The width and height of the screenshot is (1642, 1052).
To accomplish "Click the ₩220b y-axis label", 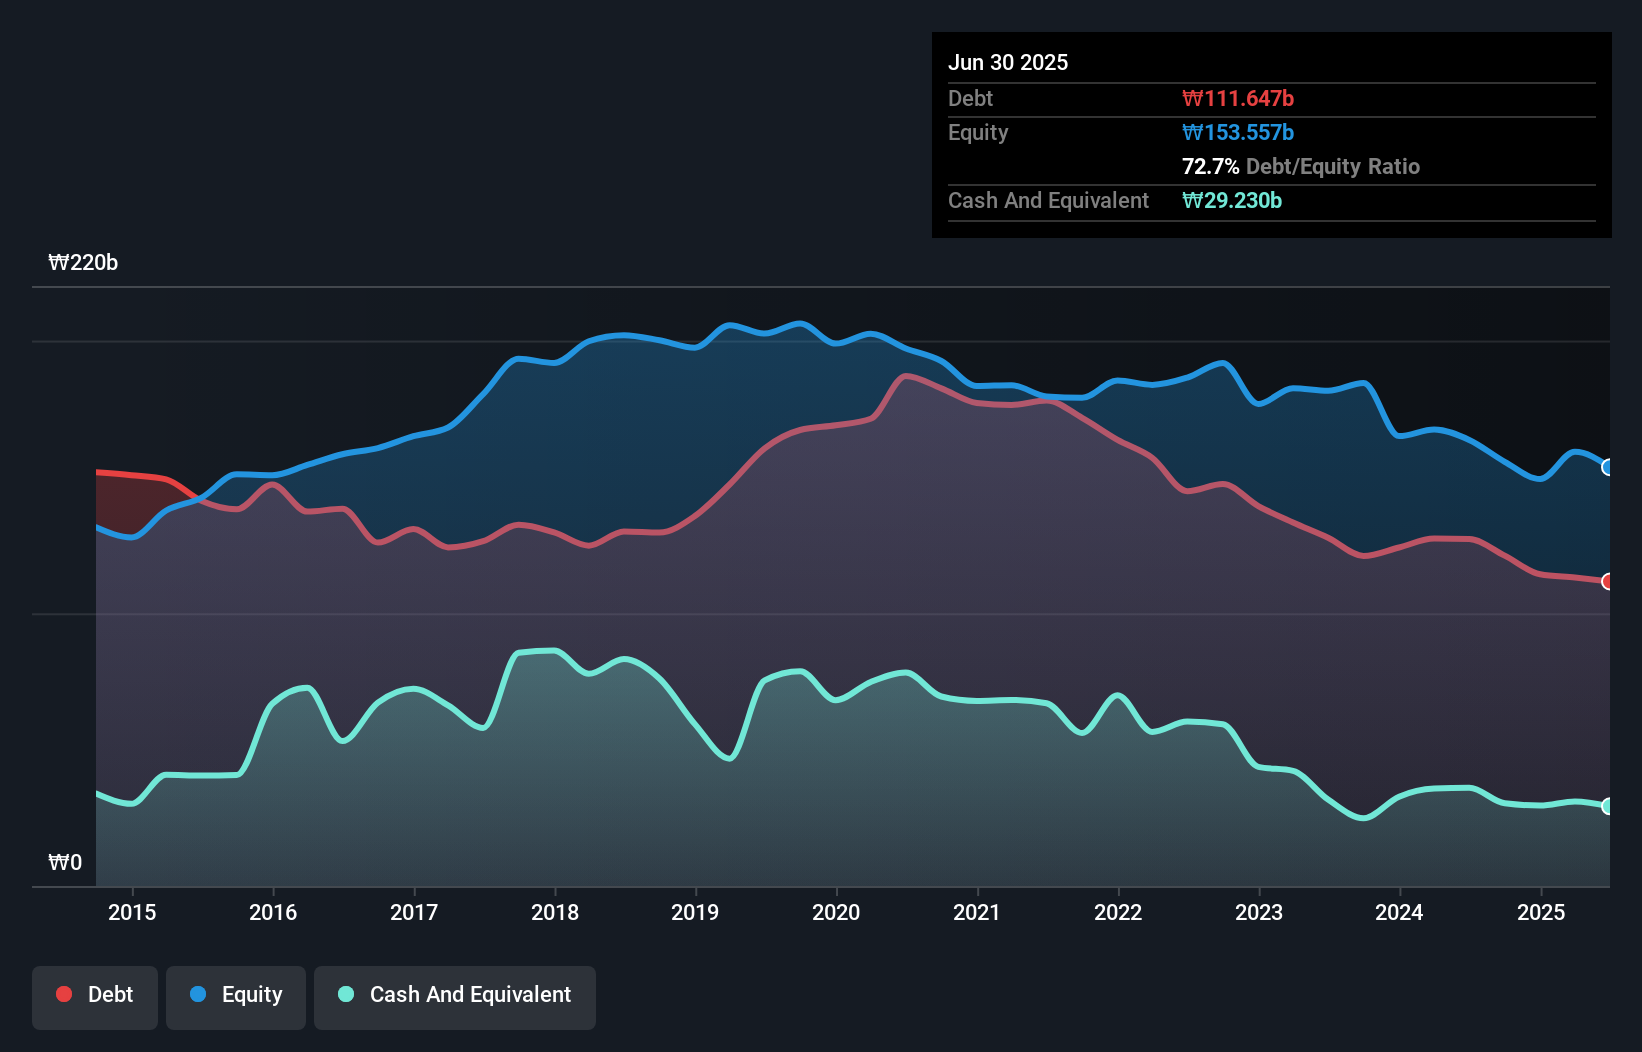I will 83,263.
